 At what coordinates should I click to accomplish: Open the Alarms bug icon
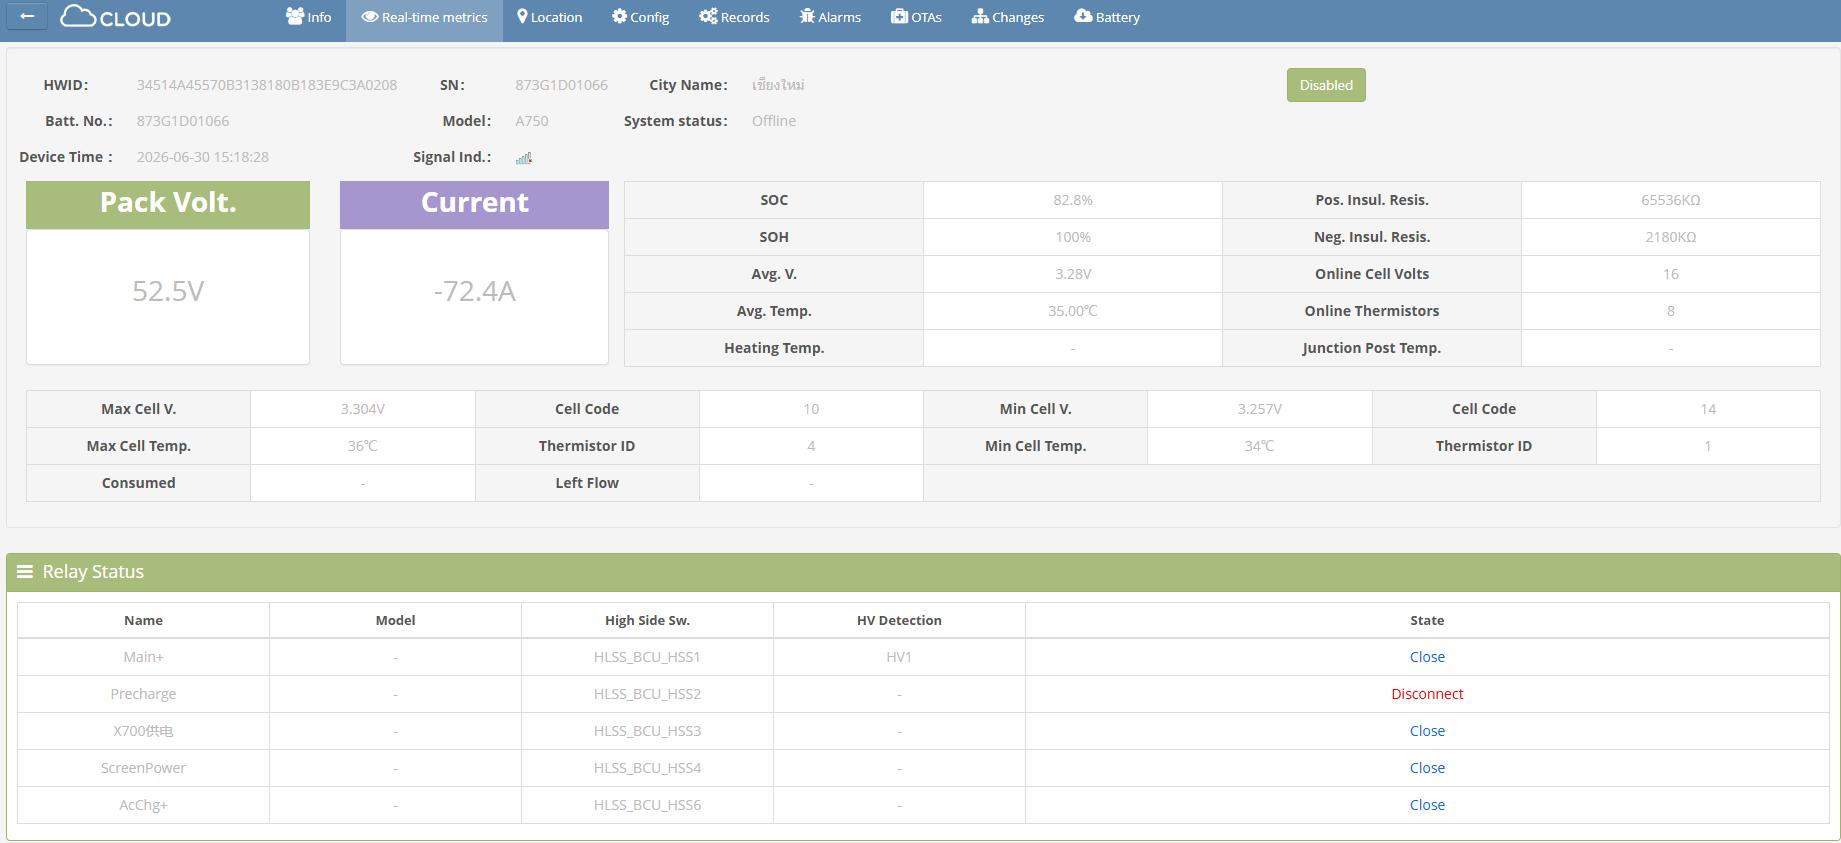click(x=807, y=16)
